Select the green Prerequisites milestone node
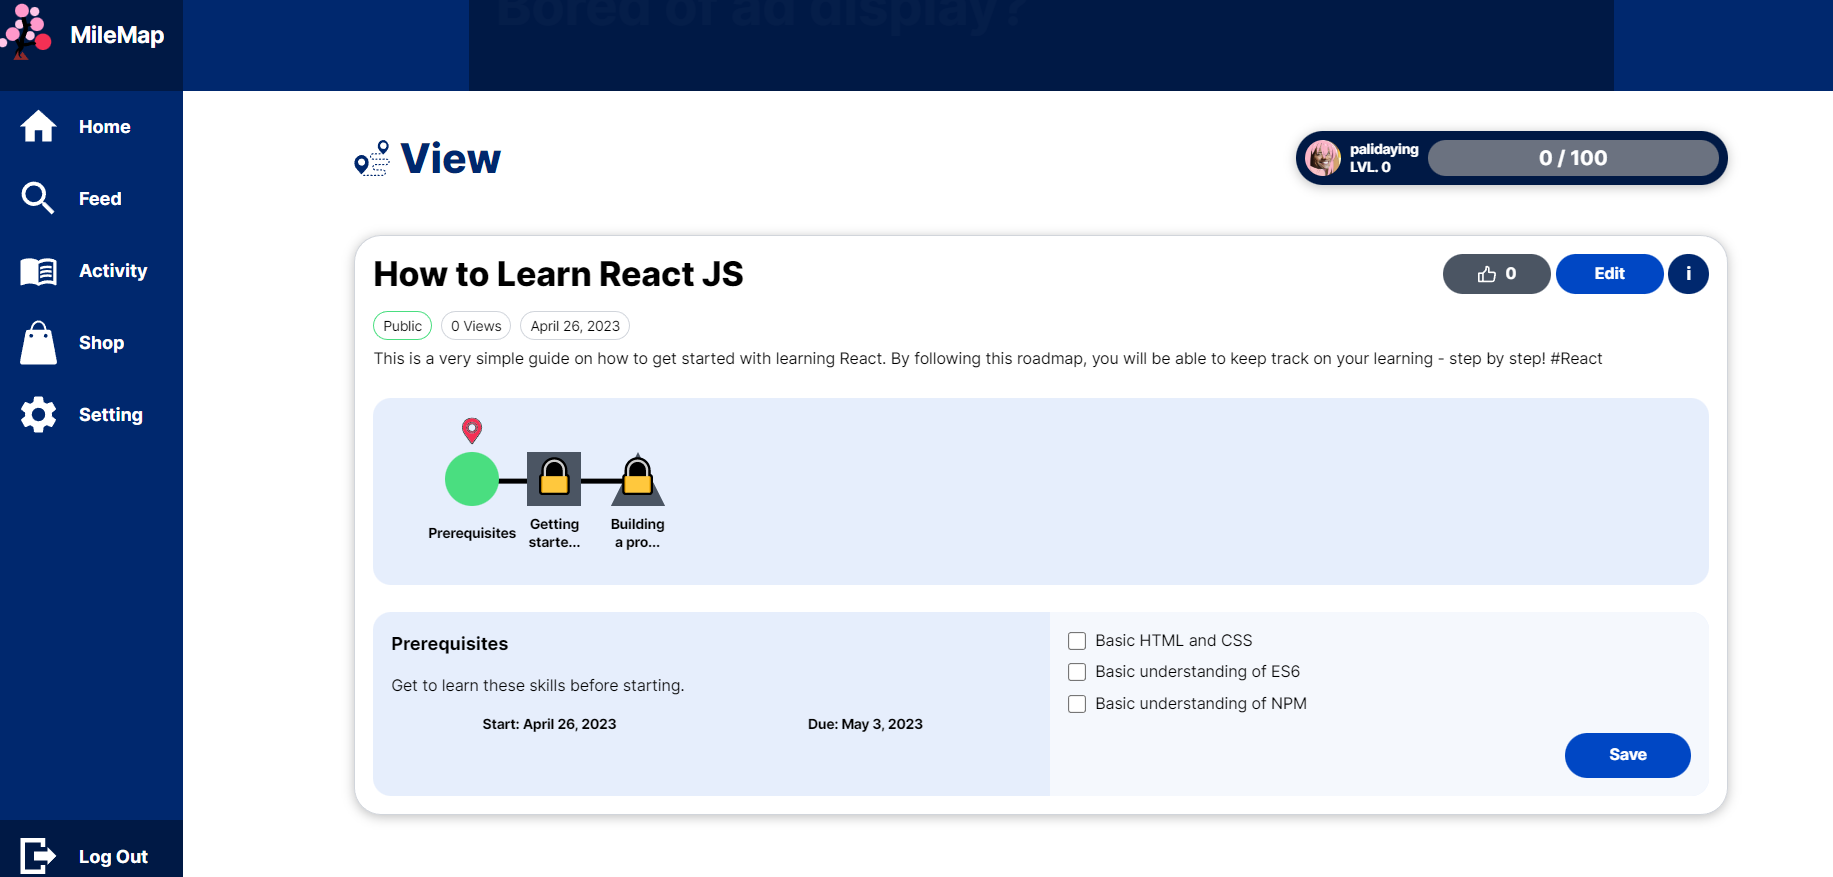The height and width of the screenshot is (877, 1833). click(472, 479)
